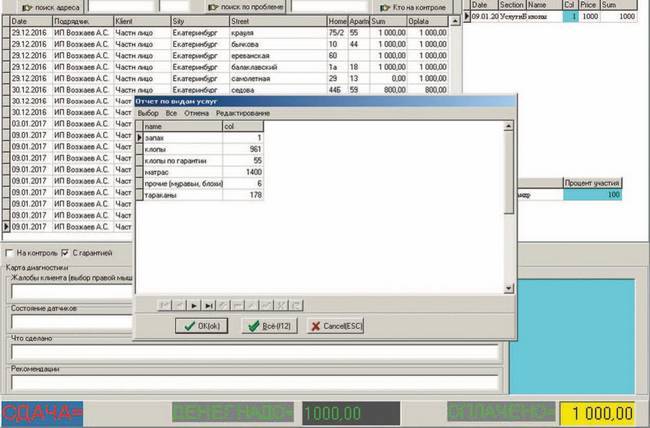Screen dimensions: 650x428
Task: Uncheck the 'С гарантией' checkbox
Action: coord(65,253)
